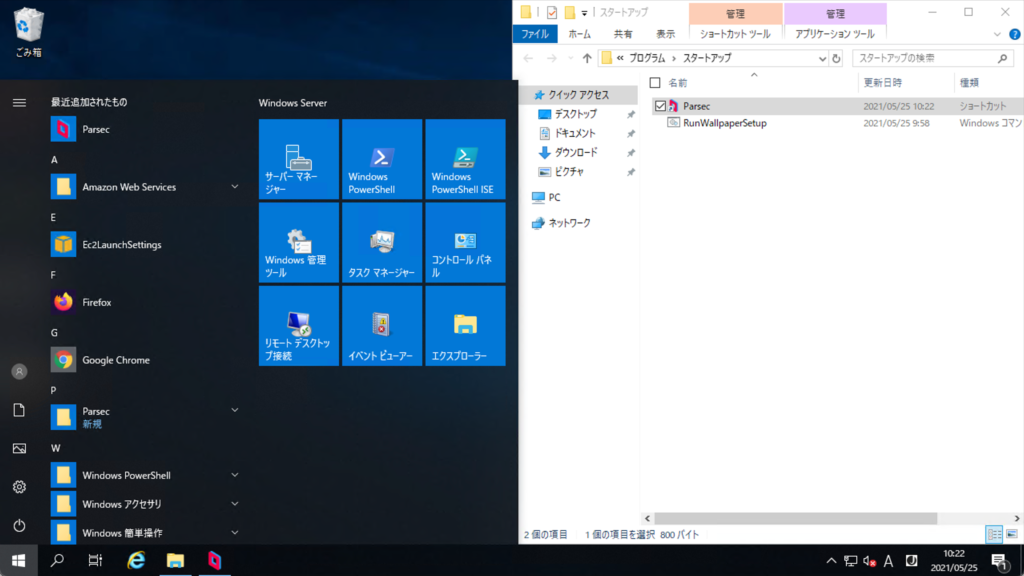Expand the Parsec folder in Start menu
The width and height of the screenshot is (1024, 576).
click(234, 410)
